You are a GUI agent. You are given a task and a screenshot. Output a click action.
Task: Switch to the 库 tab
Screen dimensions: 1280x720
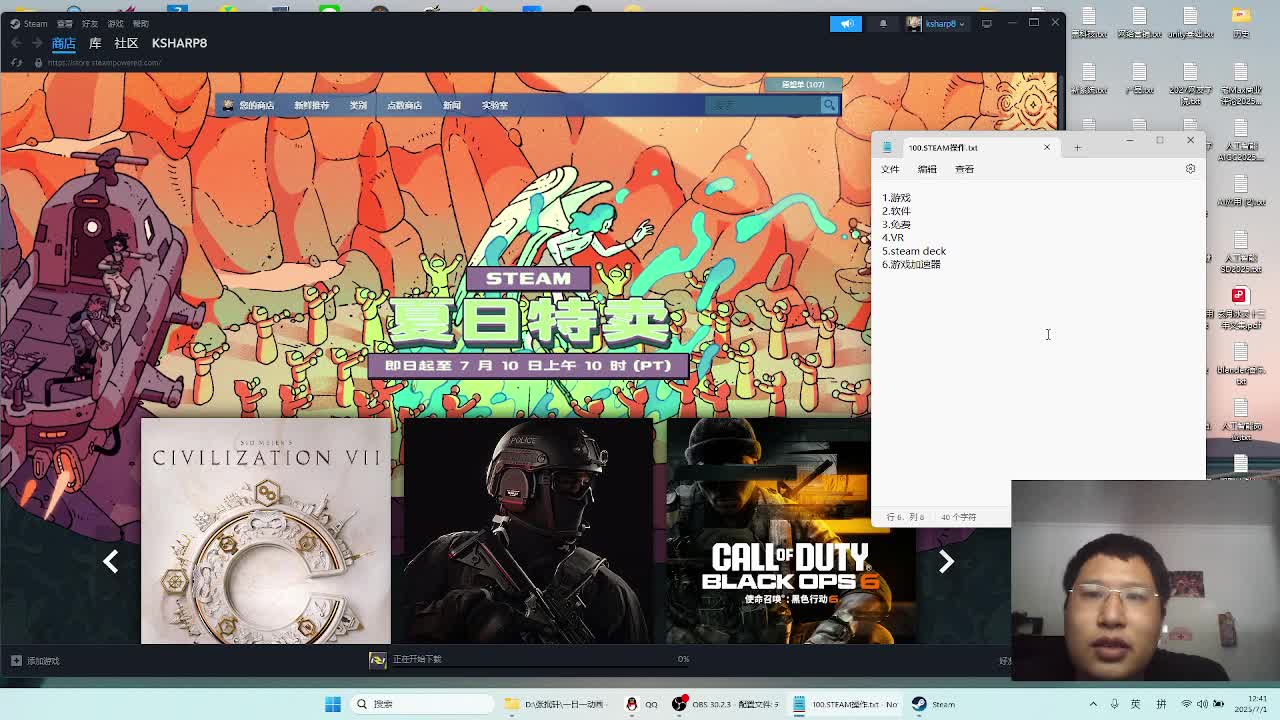tap(95, 43)
